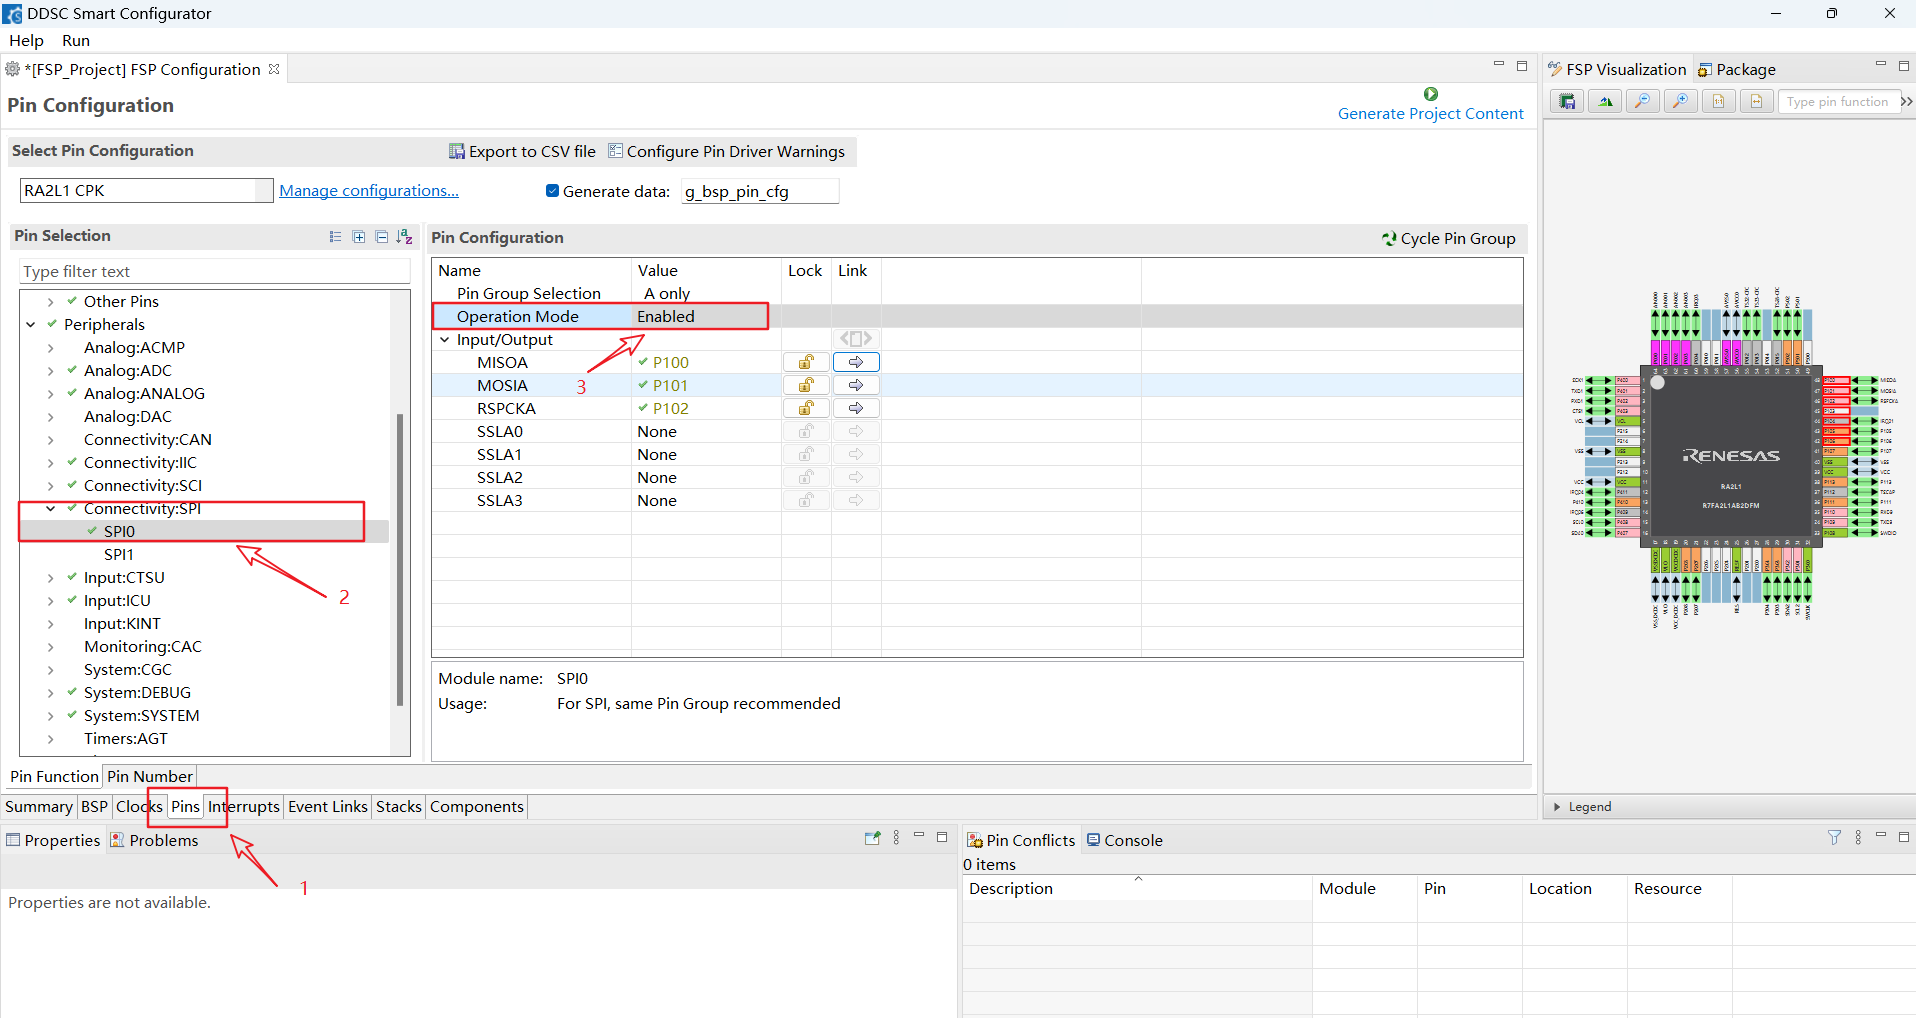
Task: Expand the Connectivity:CAN node
Action: pyautogui.click(x=50, y=440)
